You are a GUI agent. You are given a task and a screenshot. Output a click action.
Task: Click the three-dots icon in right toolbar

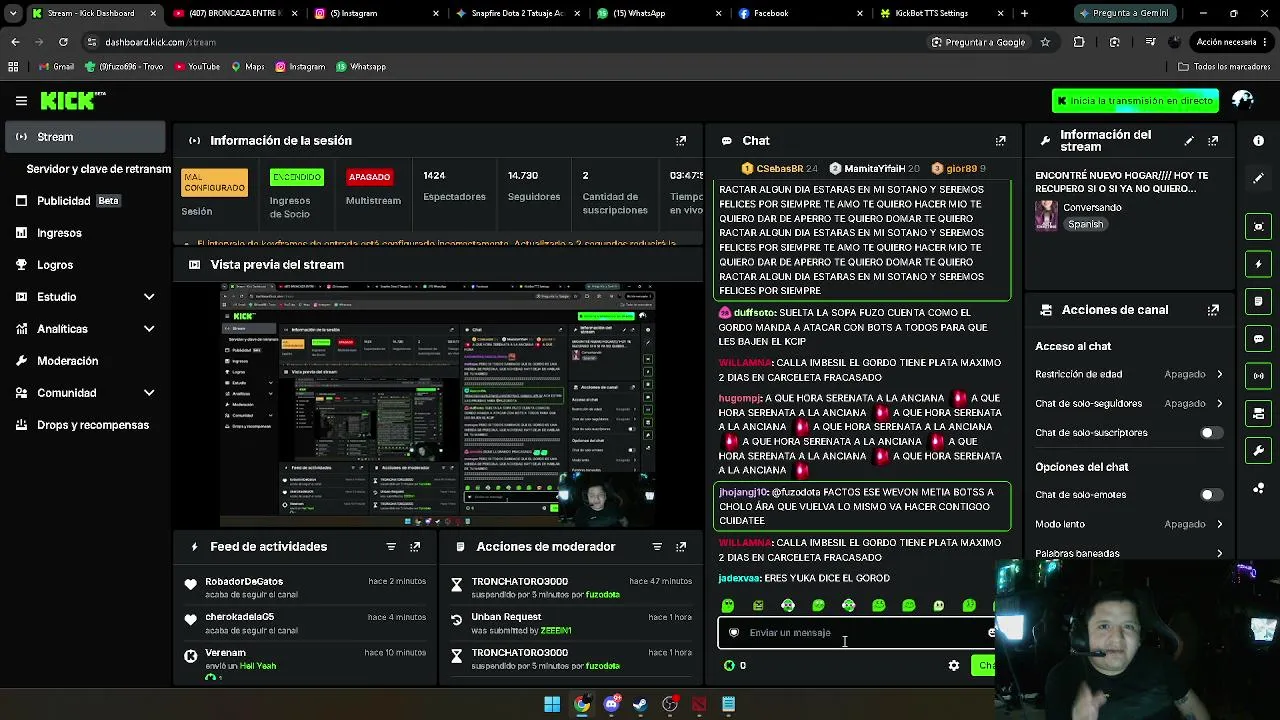click(x=1259, y=488)
